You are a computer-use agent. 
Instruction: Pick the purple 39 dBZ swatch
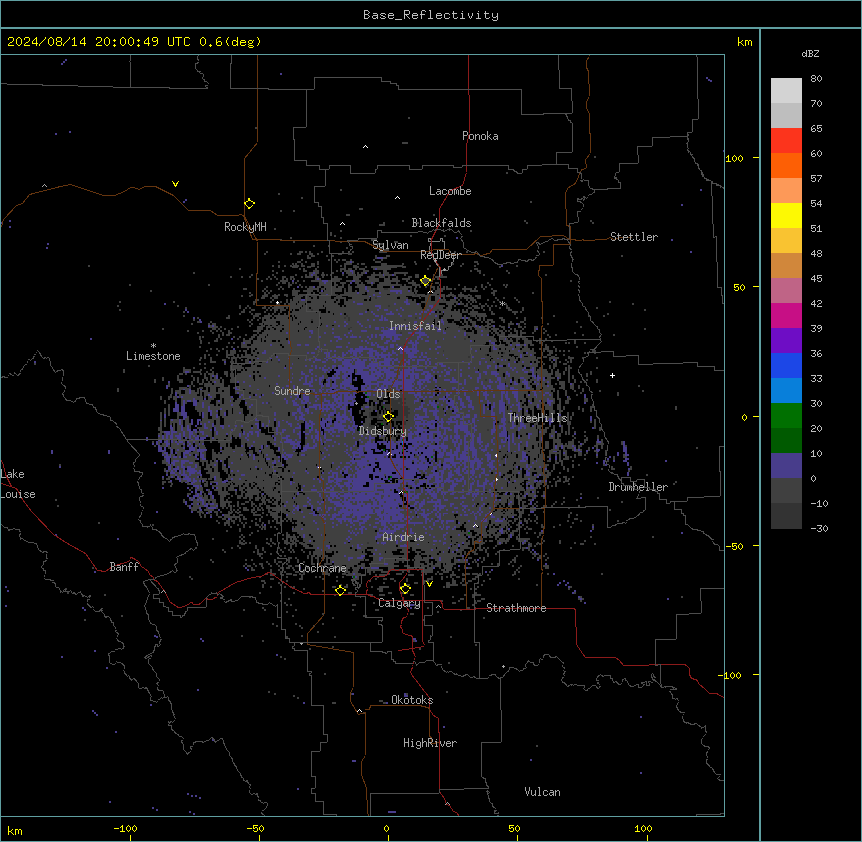click(x=786, y=340)
